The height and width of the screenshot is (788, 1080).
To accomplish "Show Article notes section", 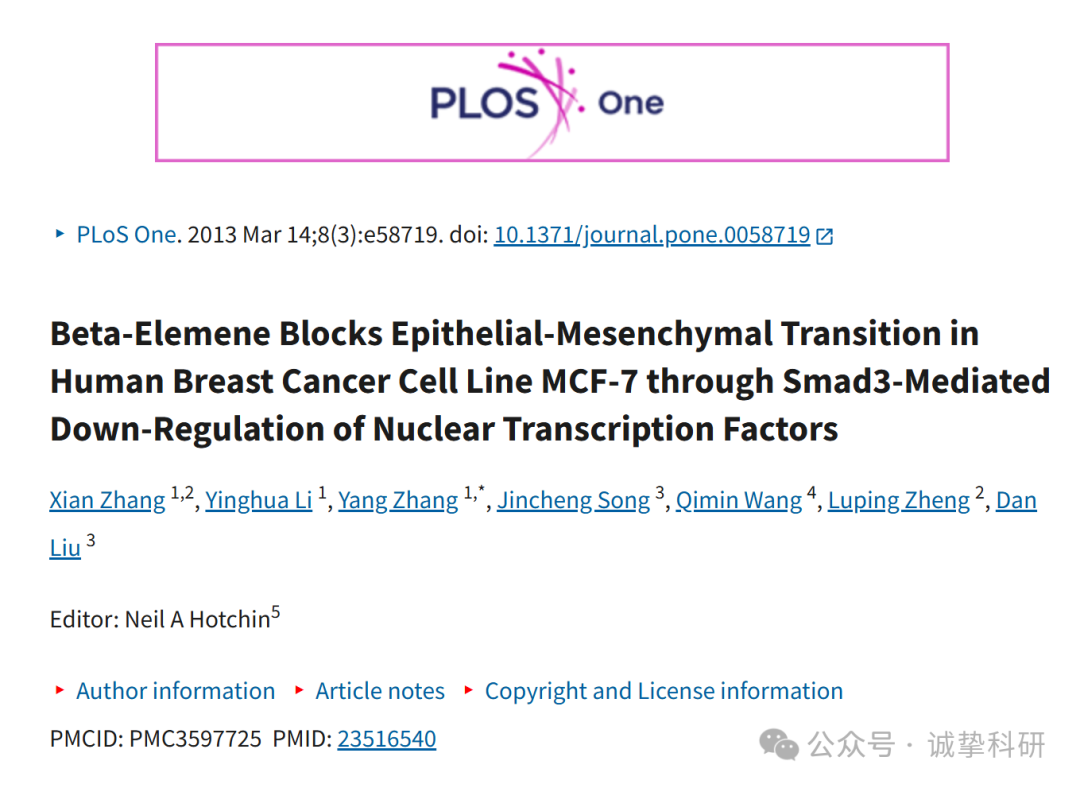I will coord(380,691).
